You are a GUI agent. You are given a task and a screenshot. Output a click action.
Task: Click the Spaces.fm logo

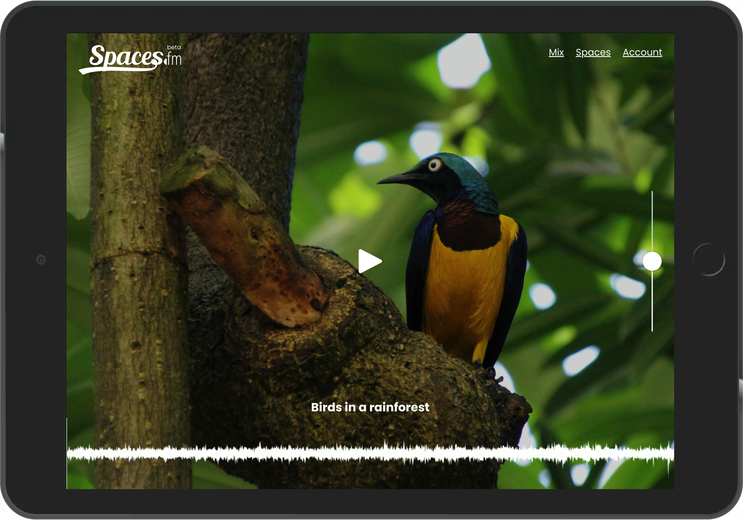(130, 59)
